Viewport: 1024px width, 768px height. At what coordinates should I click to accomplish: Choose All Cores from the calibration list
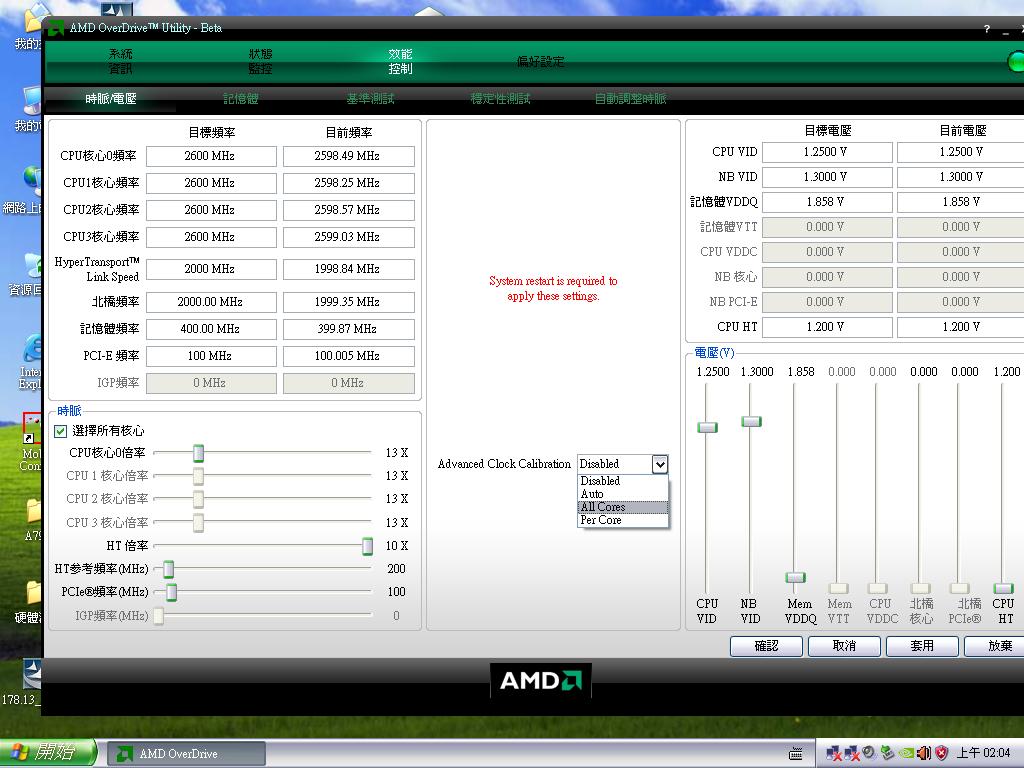[x=622, y=507]
